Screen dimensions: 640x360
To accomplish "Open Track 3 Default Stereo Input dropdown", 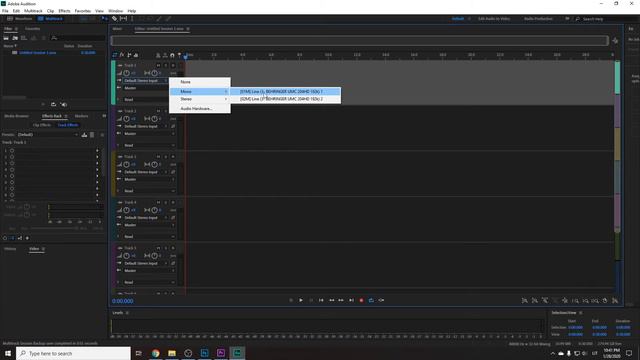I will click(145, 172).
